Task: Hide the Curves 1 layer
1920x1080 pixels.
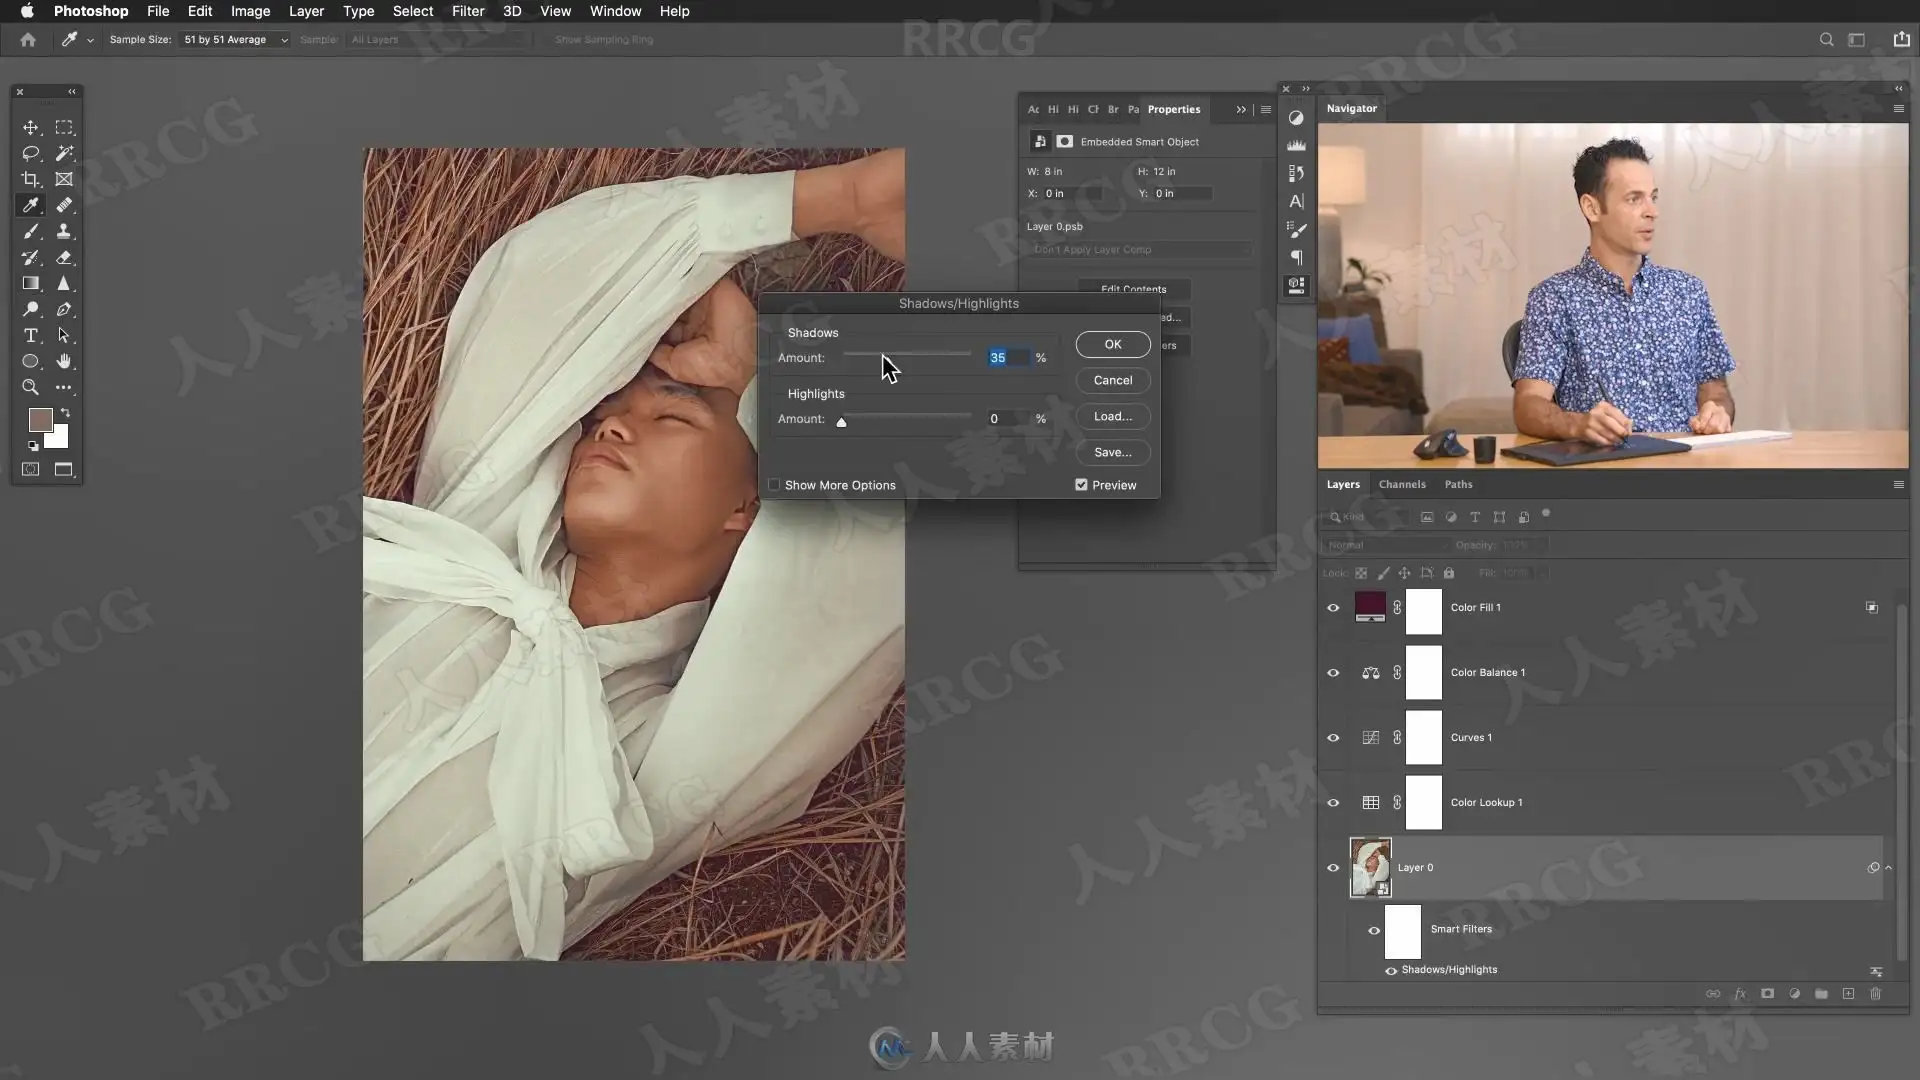Action: pyautogui.click(x=1333, y=738)
